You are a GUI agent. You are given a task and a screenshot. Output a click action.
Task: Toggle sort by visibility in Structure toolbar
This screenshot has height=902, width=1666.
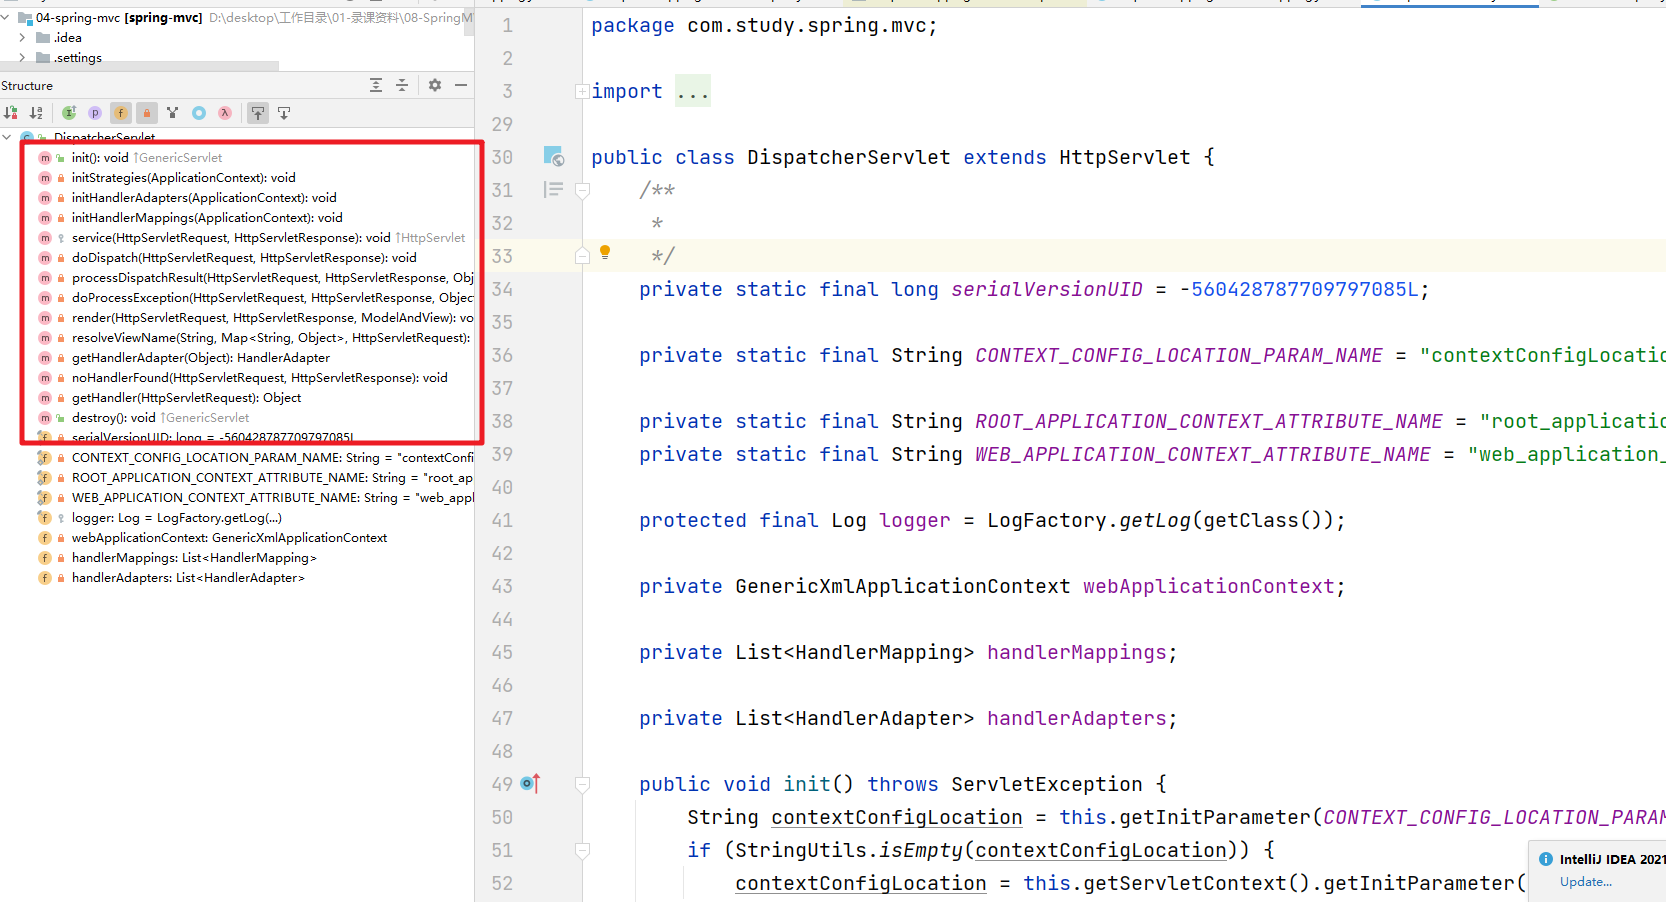(11, 113)
